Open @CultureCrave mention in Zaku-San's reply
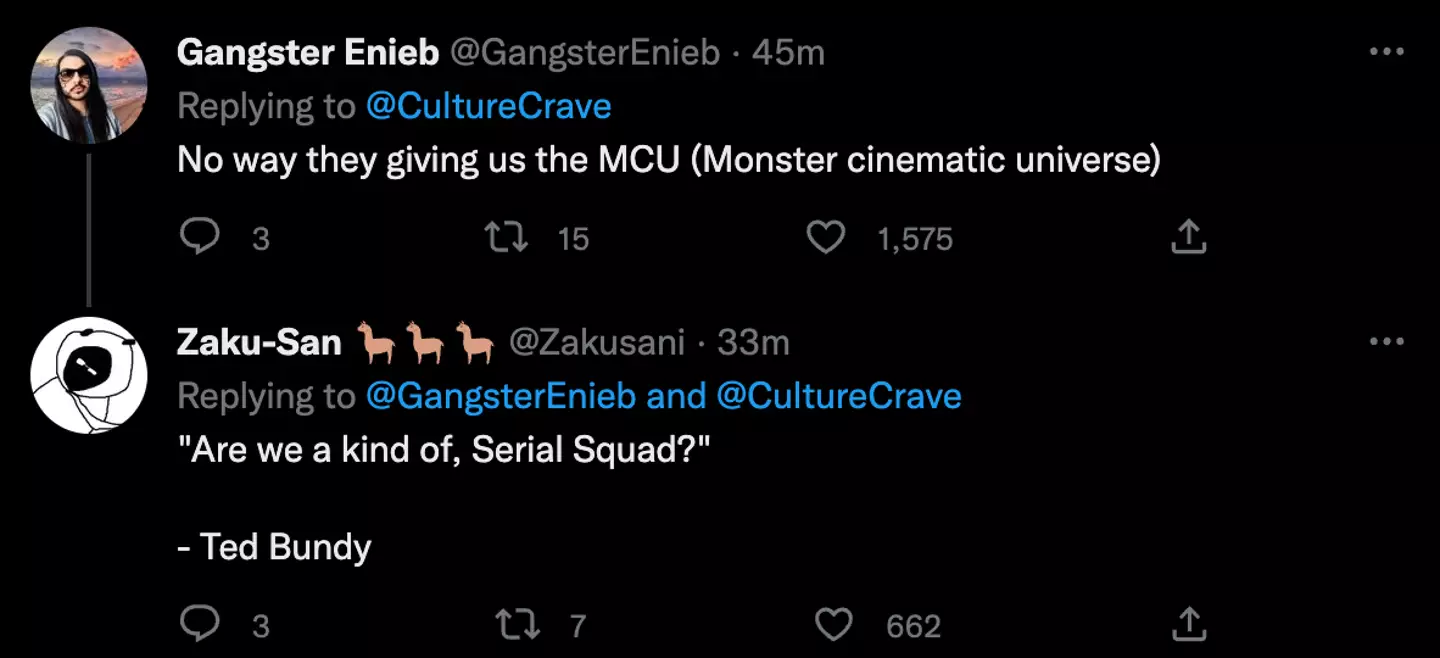The width and height of the screenshot is (1440, 658). pyautogui.click(x=839, y=396)
